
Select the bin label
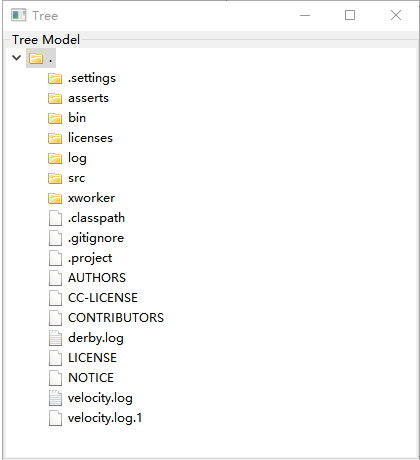pyautogui.click(x=77, y=118)
